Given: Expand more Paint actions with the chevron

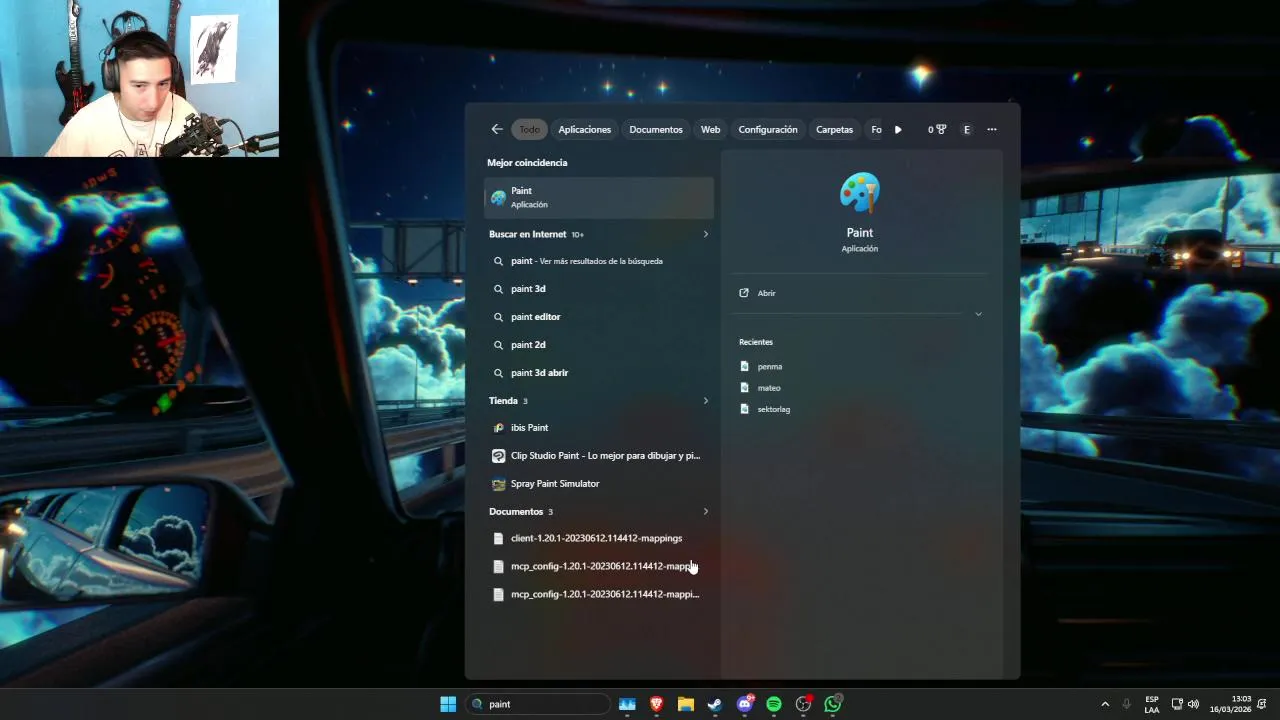Looking at the screenshot, I should (x=978, y=314).
